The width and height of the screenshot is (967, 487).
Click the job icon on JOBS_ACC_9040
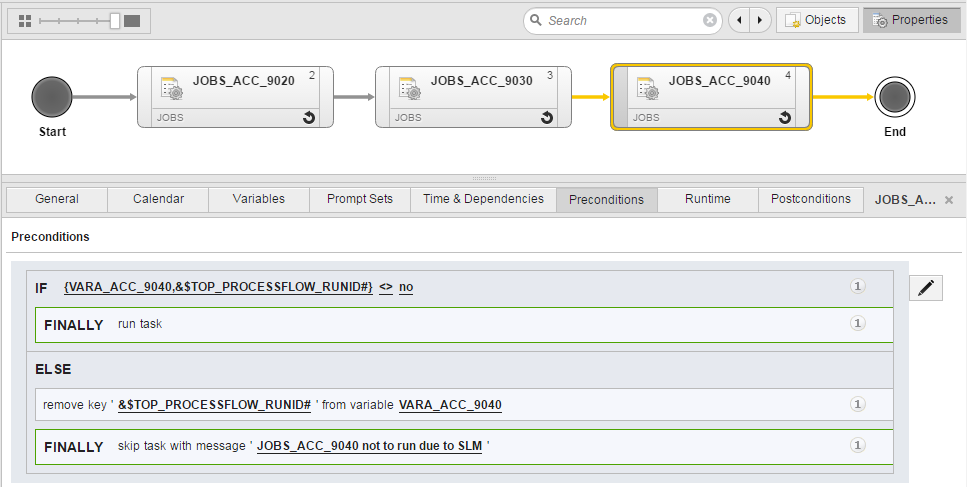tap(649, 87)
